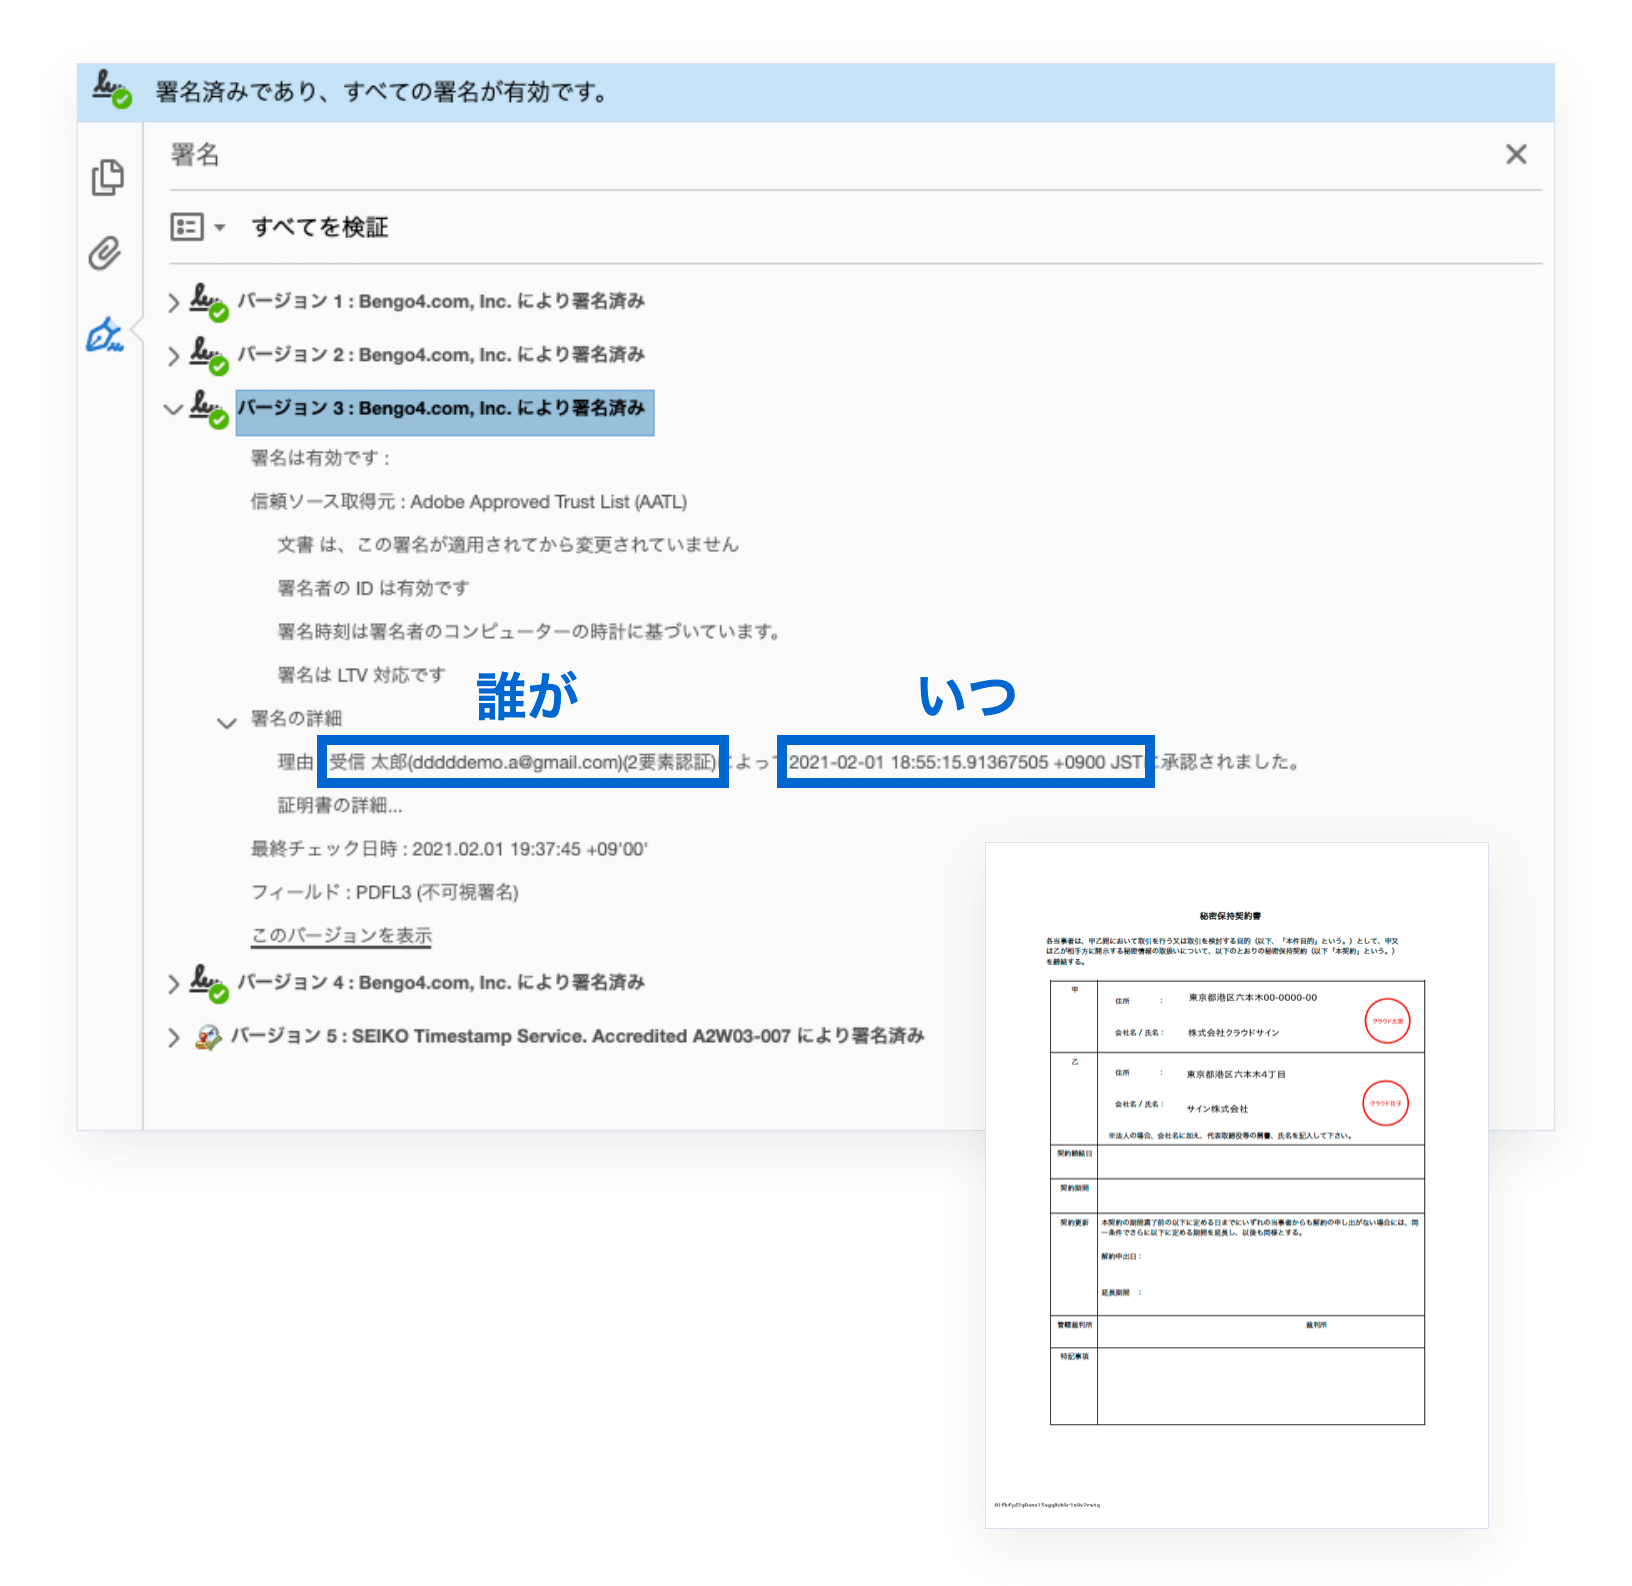Select the signatures pen panel icon

click(x=105, y=335)
